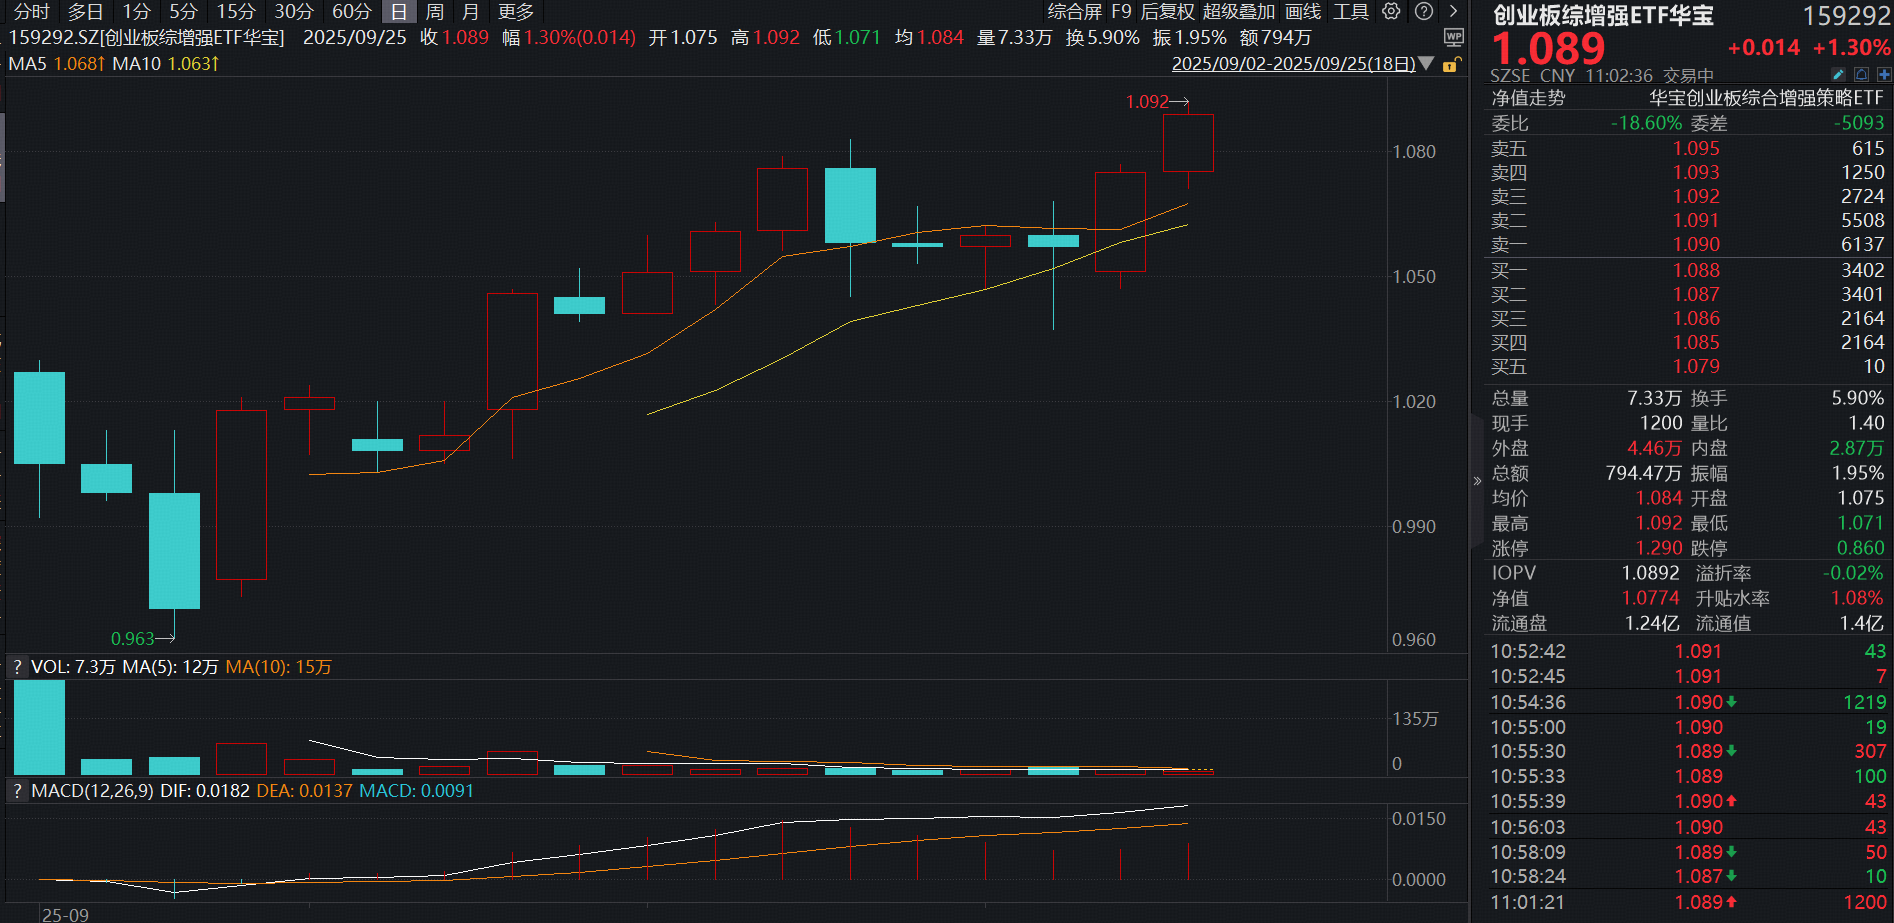
Task: Expand the date range dropdown triangle
Action: click(x=1427, y=64)
